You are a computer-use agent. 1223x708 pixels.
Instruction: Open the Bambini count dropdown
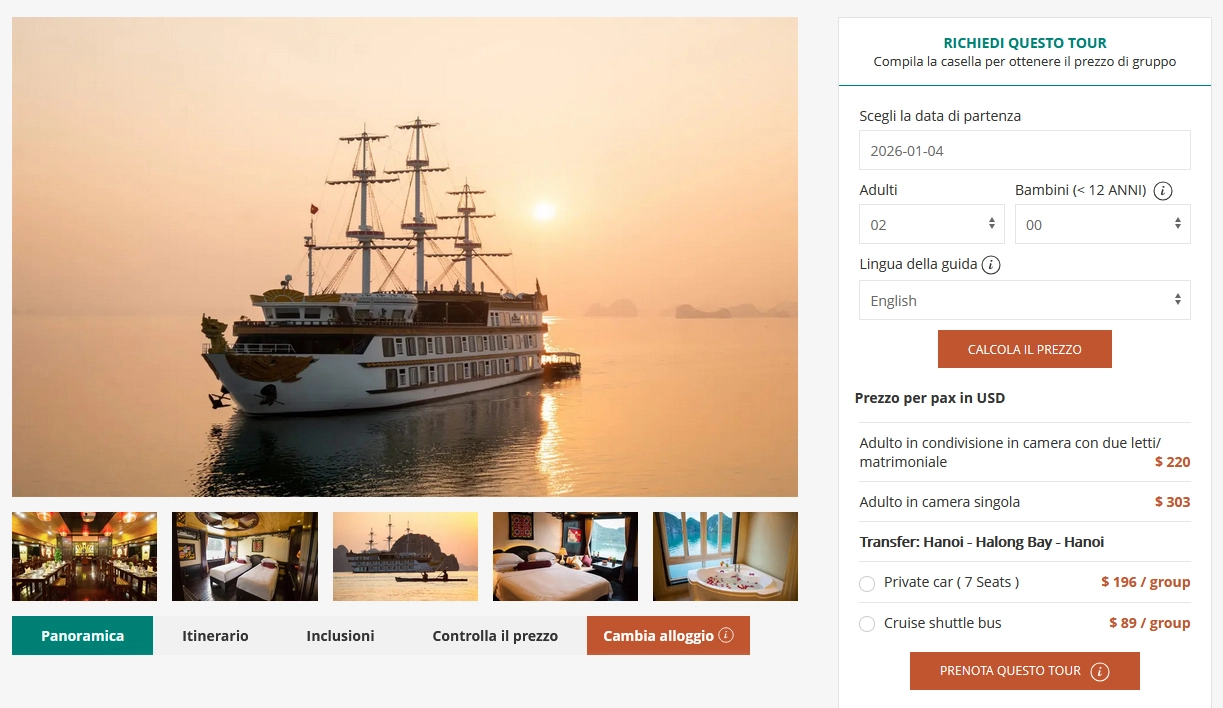[x=1103, y=224]
